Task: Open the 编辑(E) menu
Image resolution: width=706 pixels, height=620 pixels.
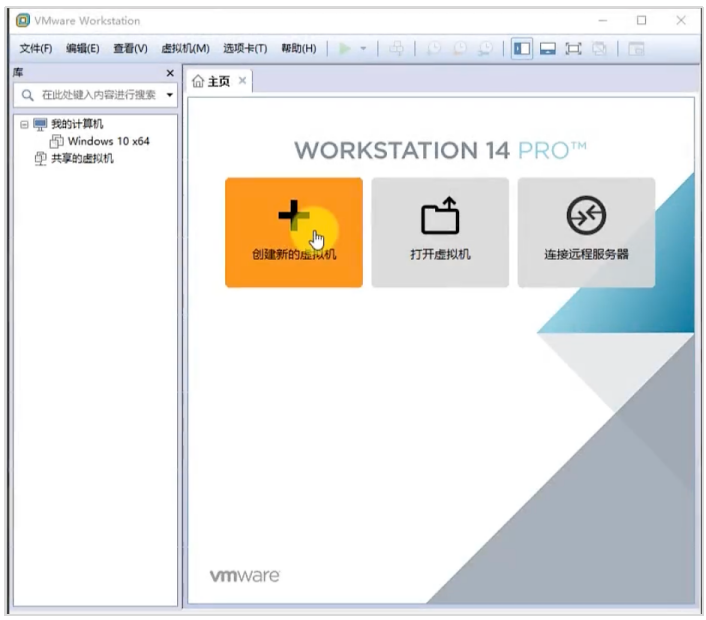Action: pyautogui.click(x=82, y=48)
